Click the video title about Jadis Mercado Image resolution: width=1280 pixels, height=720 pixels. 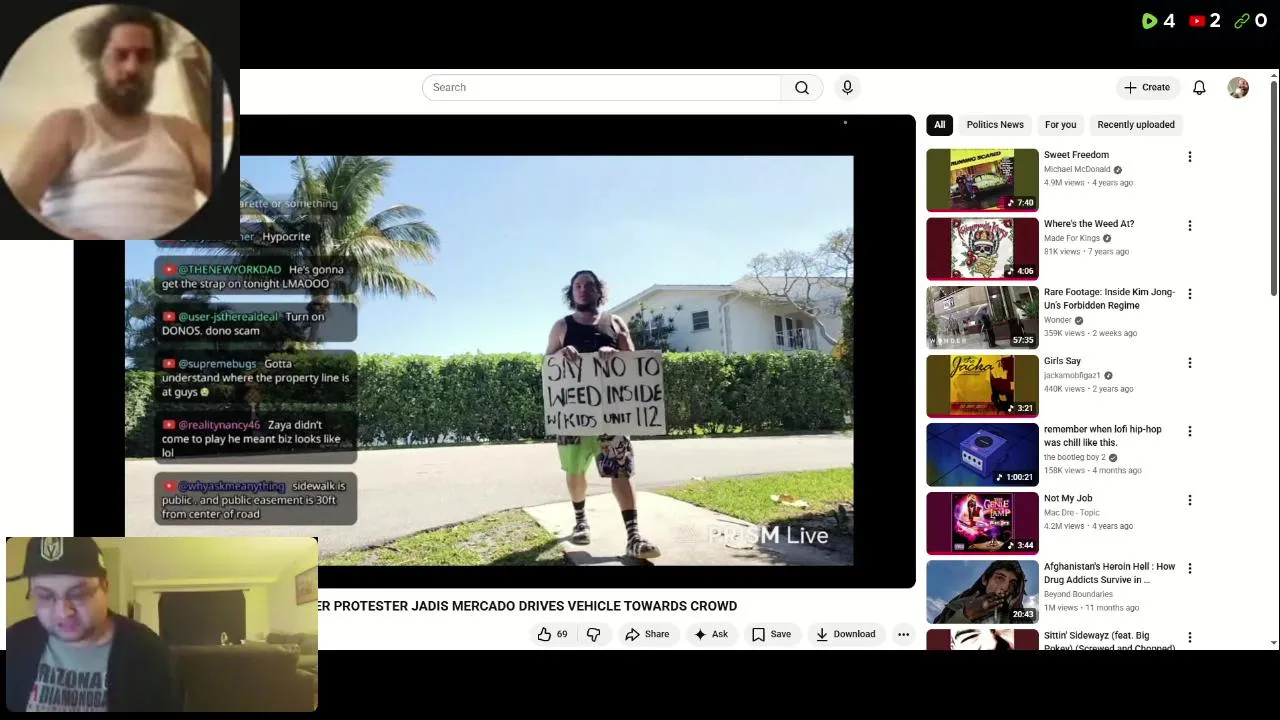tap(528, 606)
